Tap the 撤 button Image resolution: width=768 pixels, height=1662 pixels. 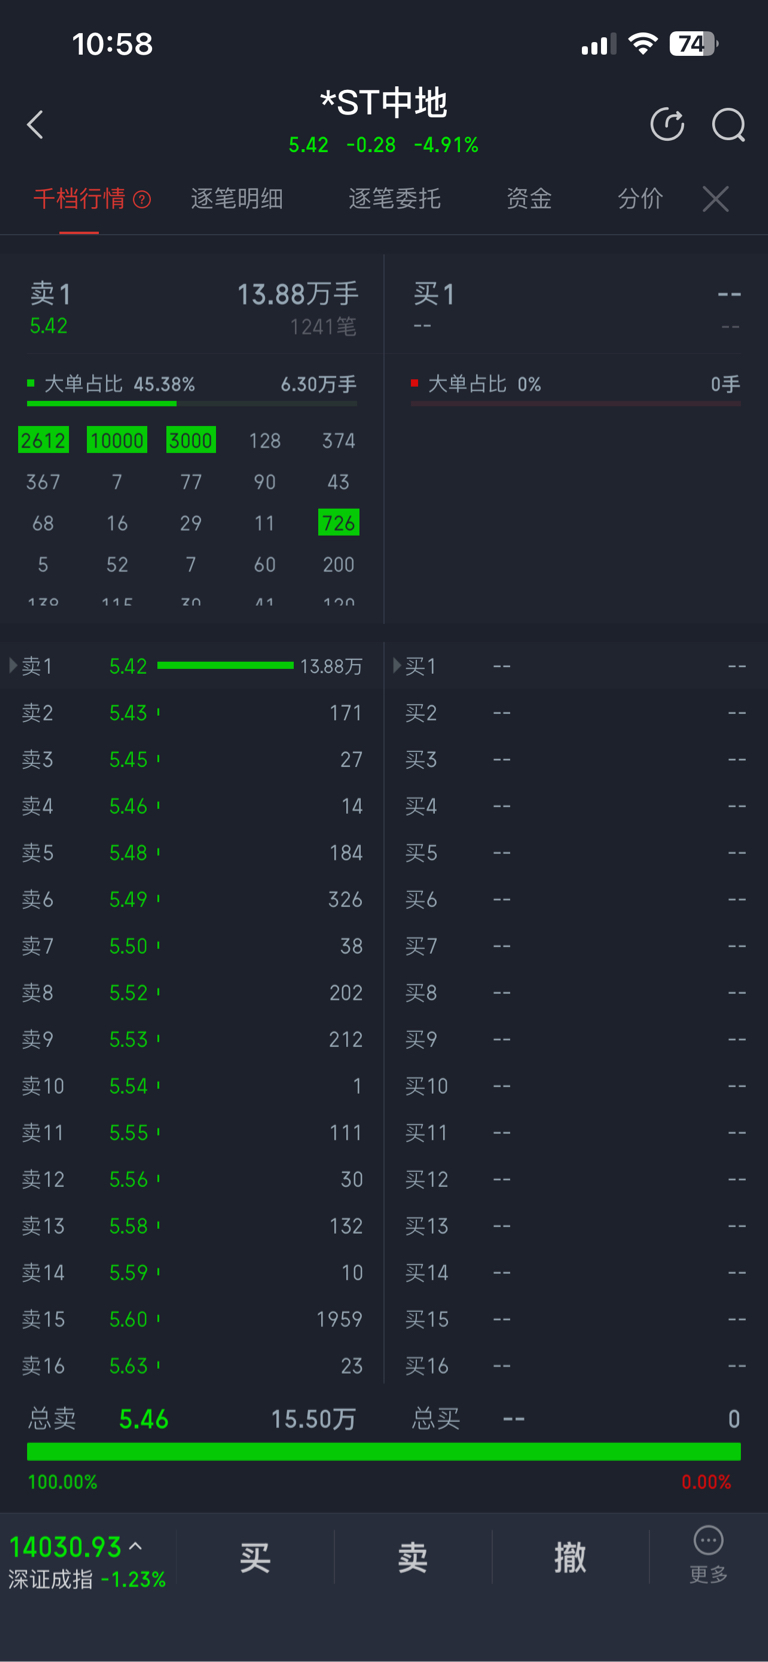coord(570,1557)
